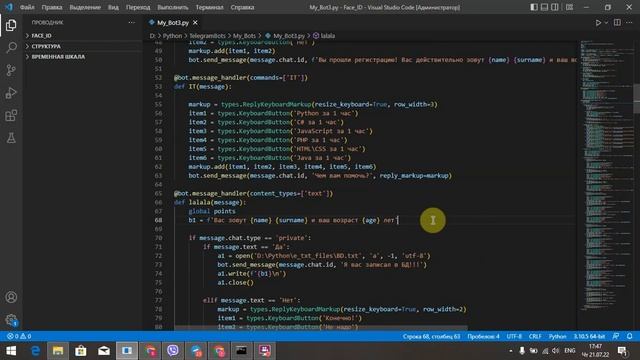
Task: Open Windows action center notifications
Action: pyautogui.click(x=622, y=351)
